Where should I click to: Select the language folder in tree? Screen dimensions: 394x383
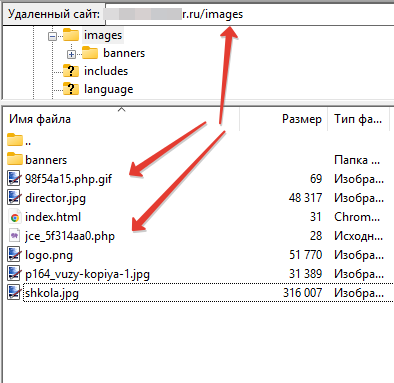click(108, 89)
